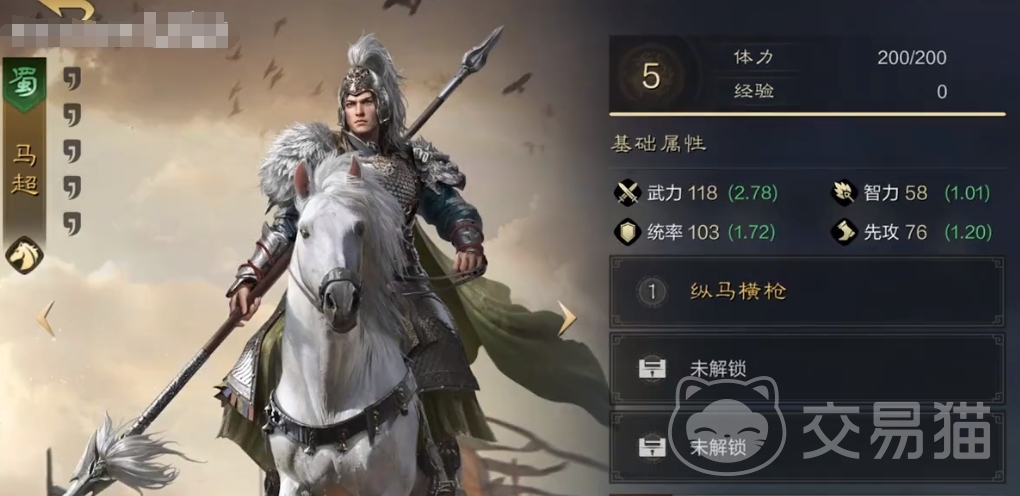Screen dimensions: 1020x496
Task: Show the previous hero with left arrow
Action: pyautogui.click(x=46, y=318)
